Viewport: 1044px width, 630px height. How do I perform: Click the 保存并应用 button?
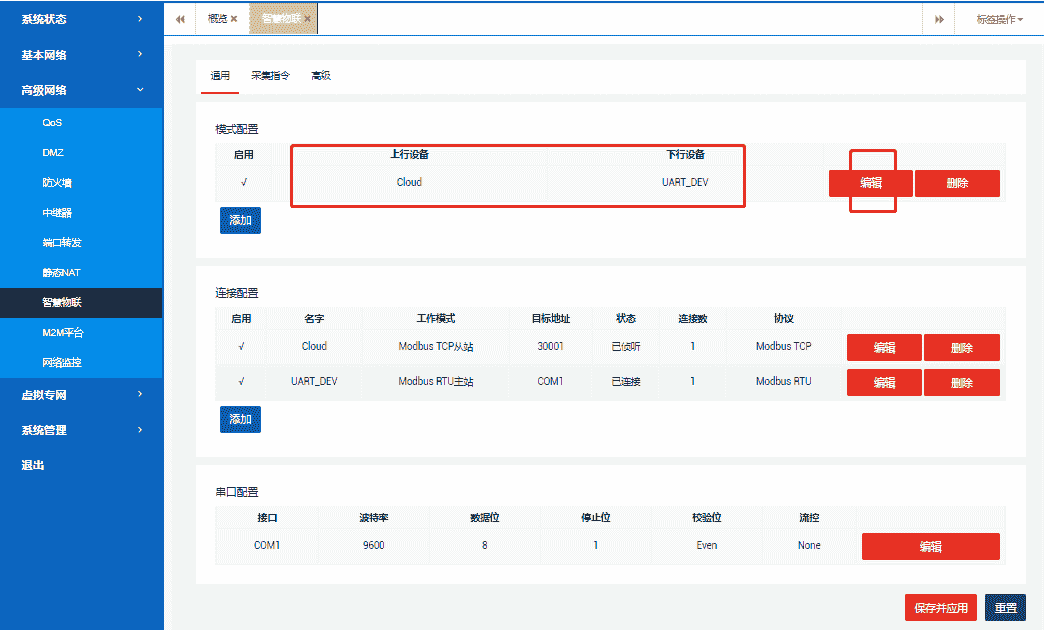(x=940, y=607)
